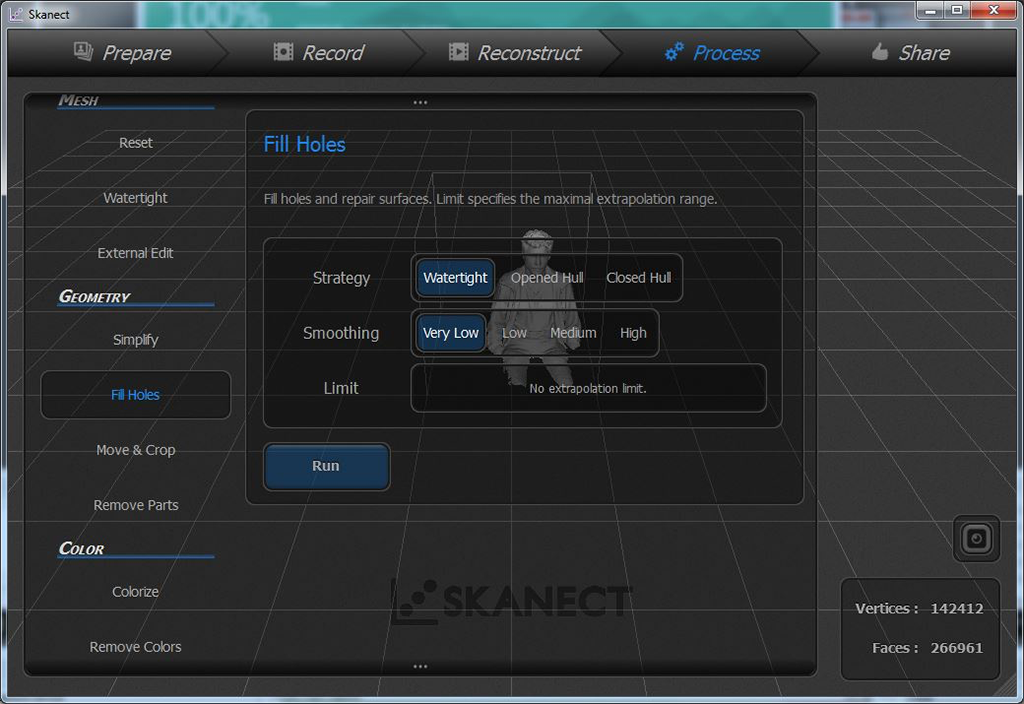This screenshot has height=704, width=1024.
Task: Select Closed Hull strategy
Action: tap(638, 278)
